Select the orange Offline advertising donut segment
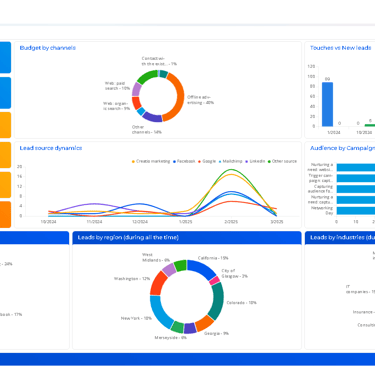 pos(179,97)
